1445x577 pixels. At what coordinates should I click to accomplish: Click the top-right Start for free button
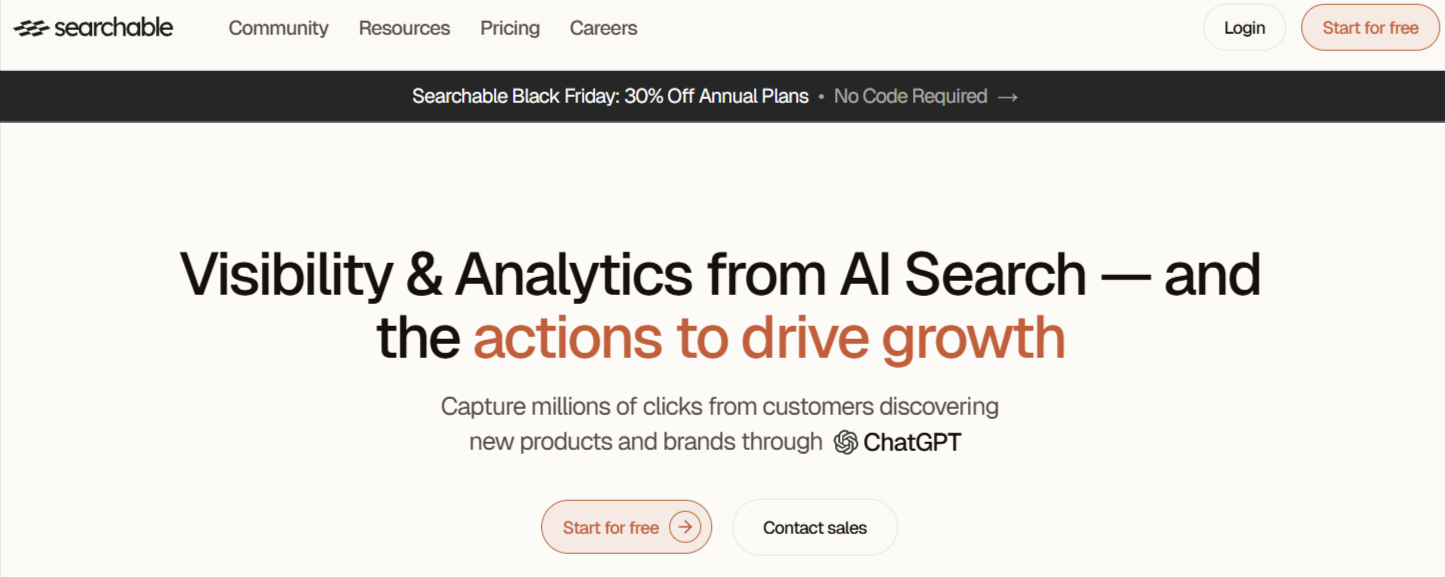tap(1370, 27)
